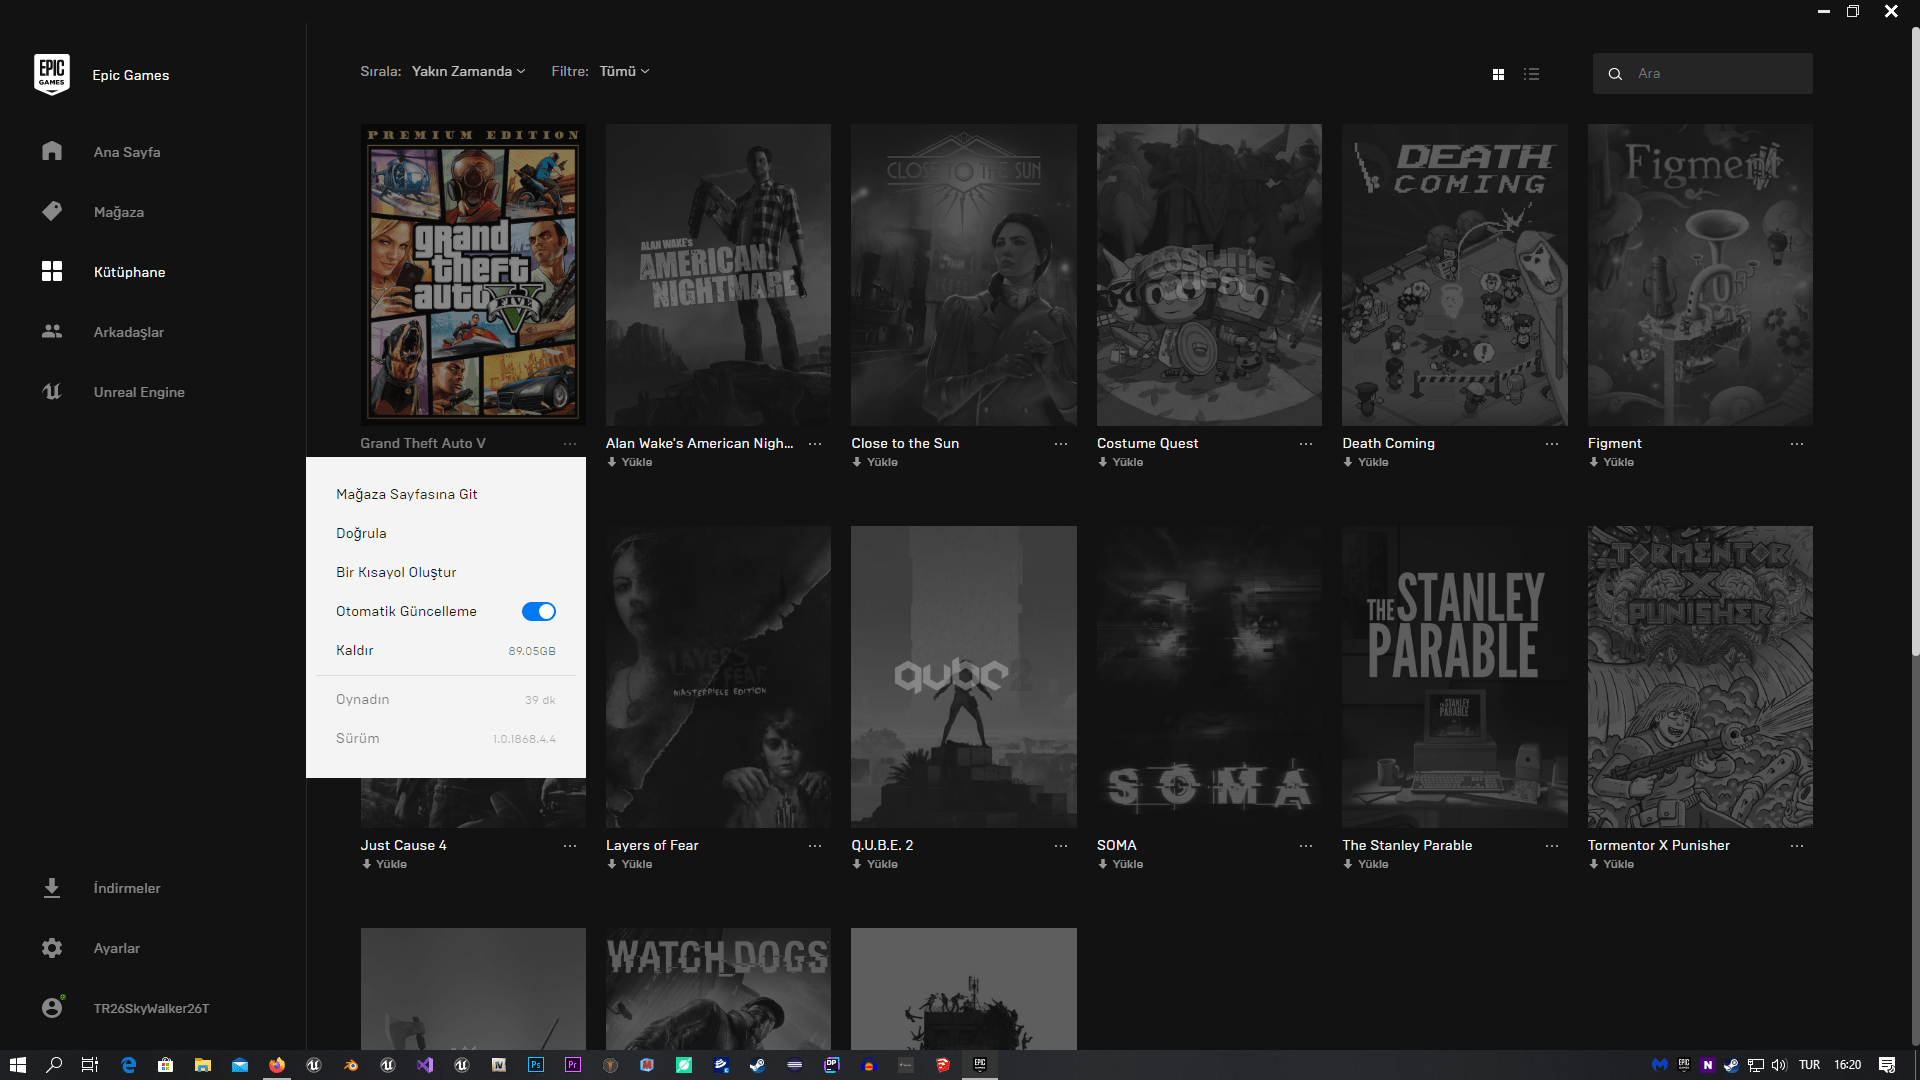Open Windows taskbar search icon
The image size is (1920, 1080).
pyautogui.click(x=54, y=1065)
